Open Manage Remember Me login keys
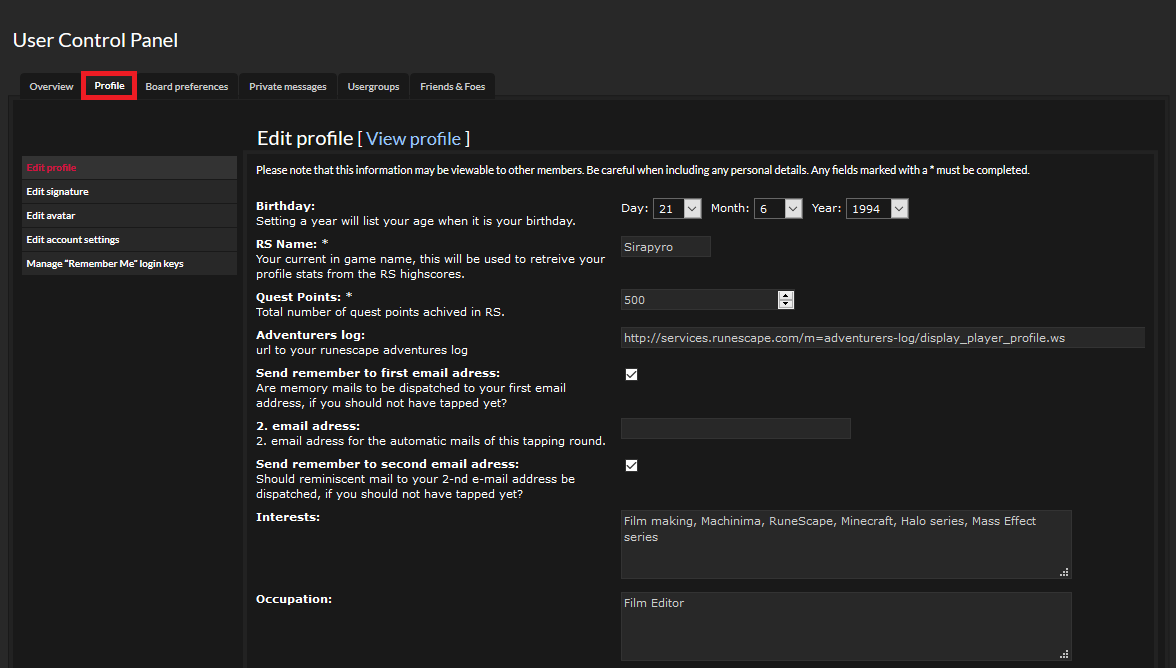 [x=129, y=263]
